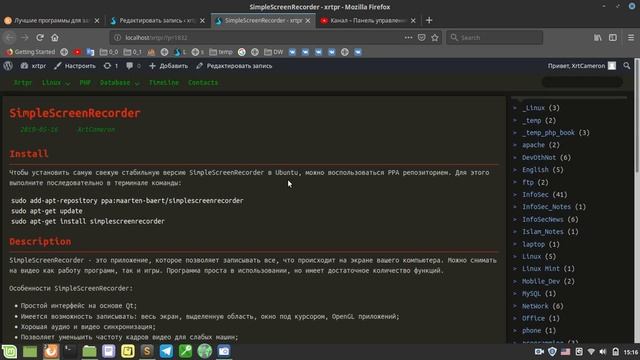Show the Firefox sidebars
The height and width of the screenshot is (360, 640).
pyautogui.click(x=613, y=38)
